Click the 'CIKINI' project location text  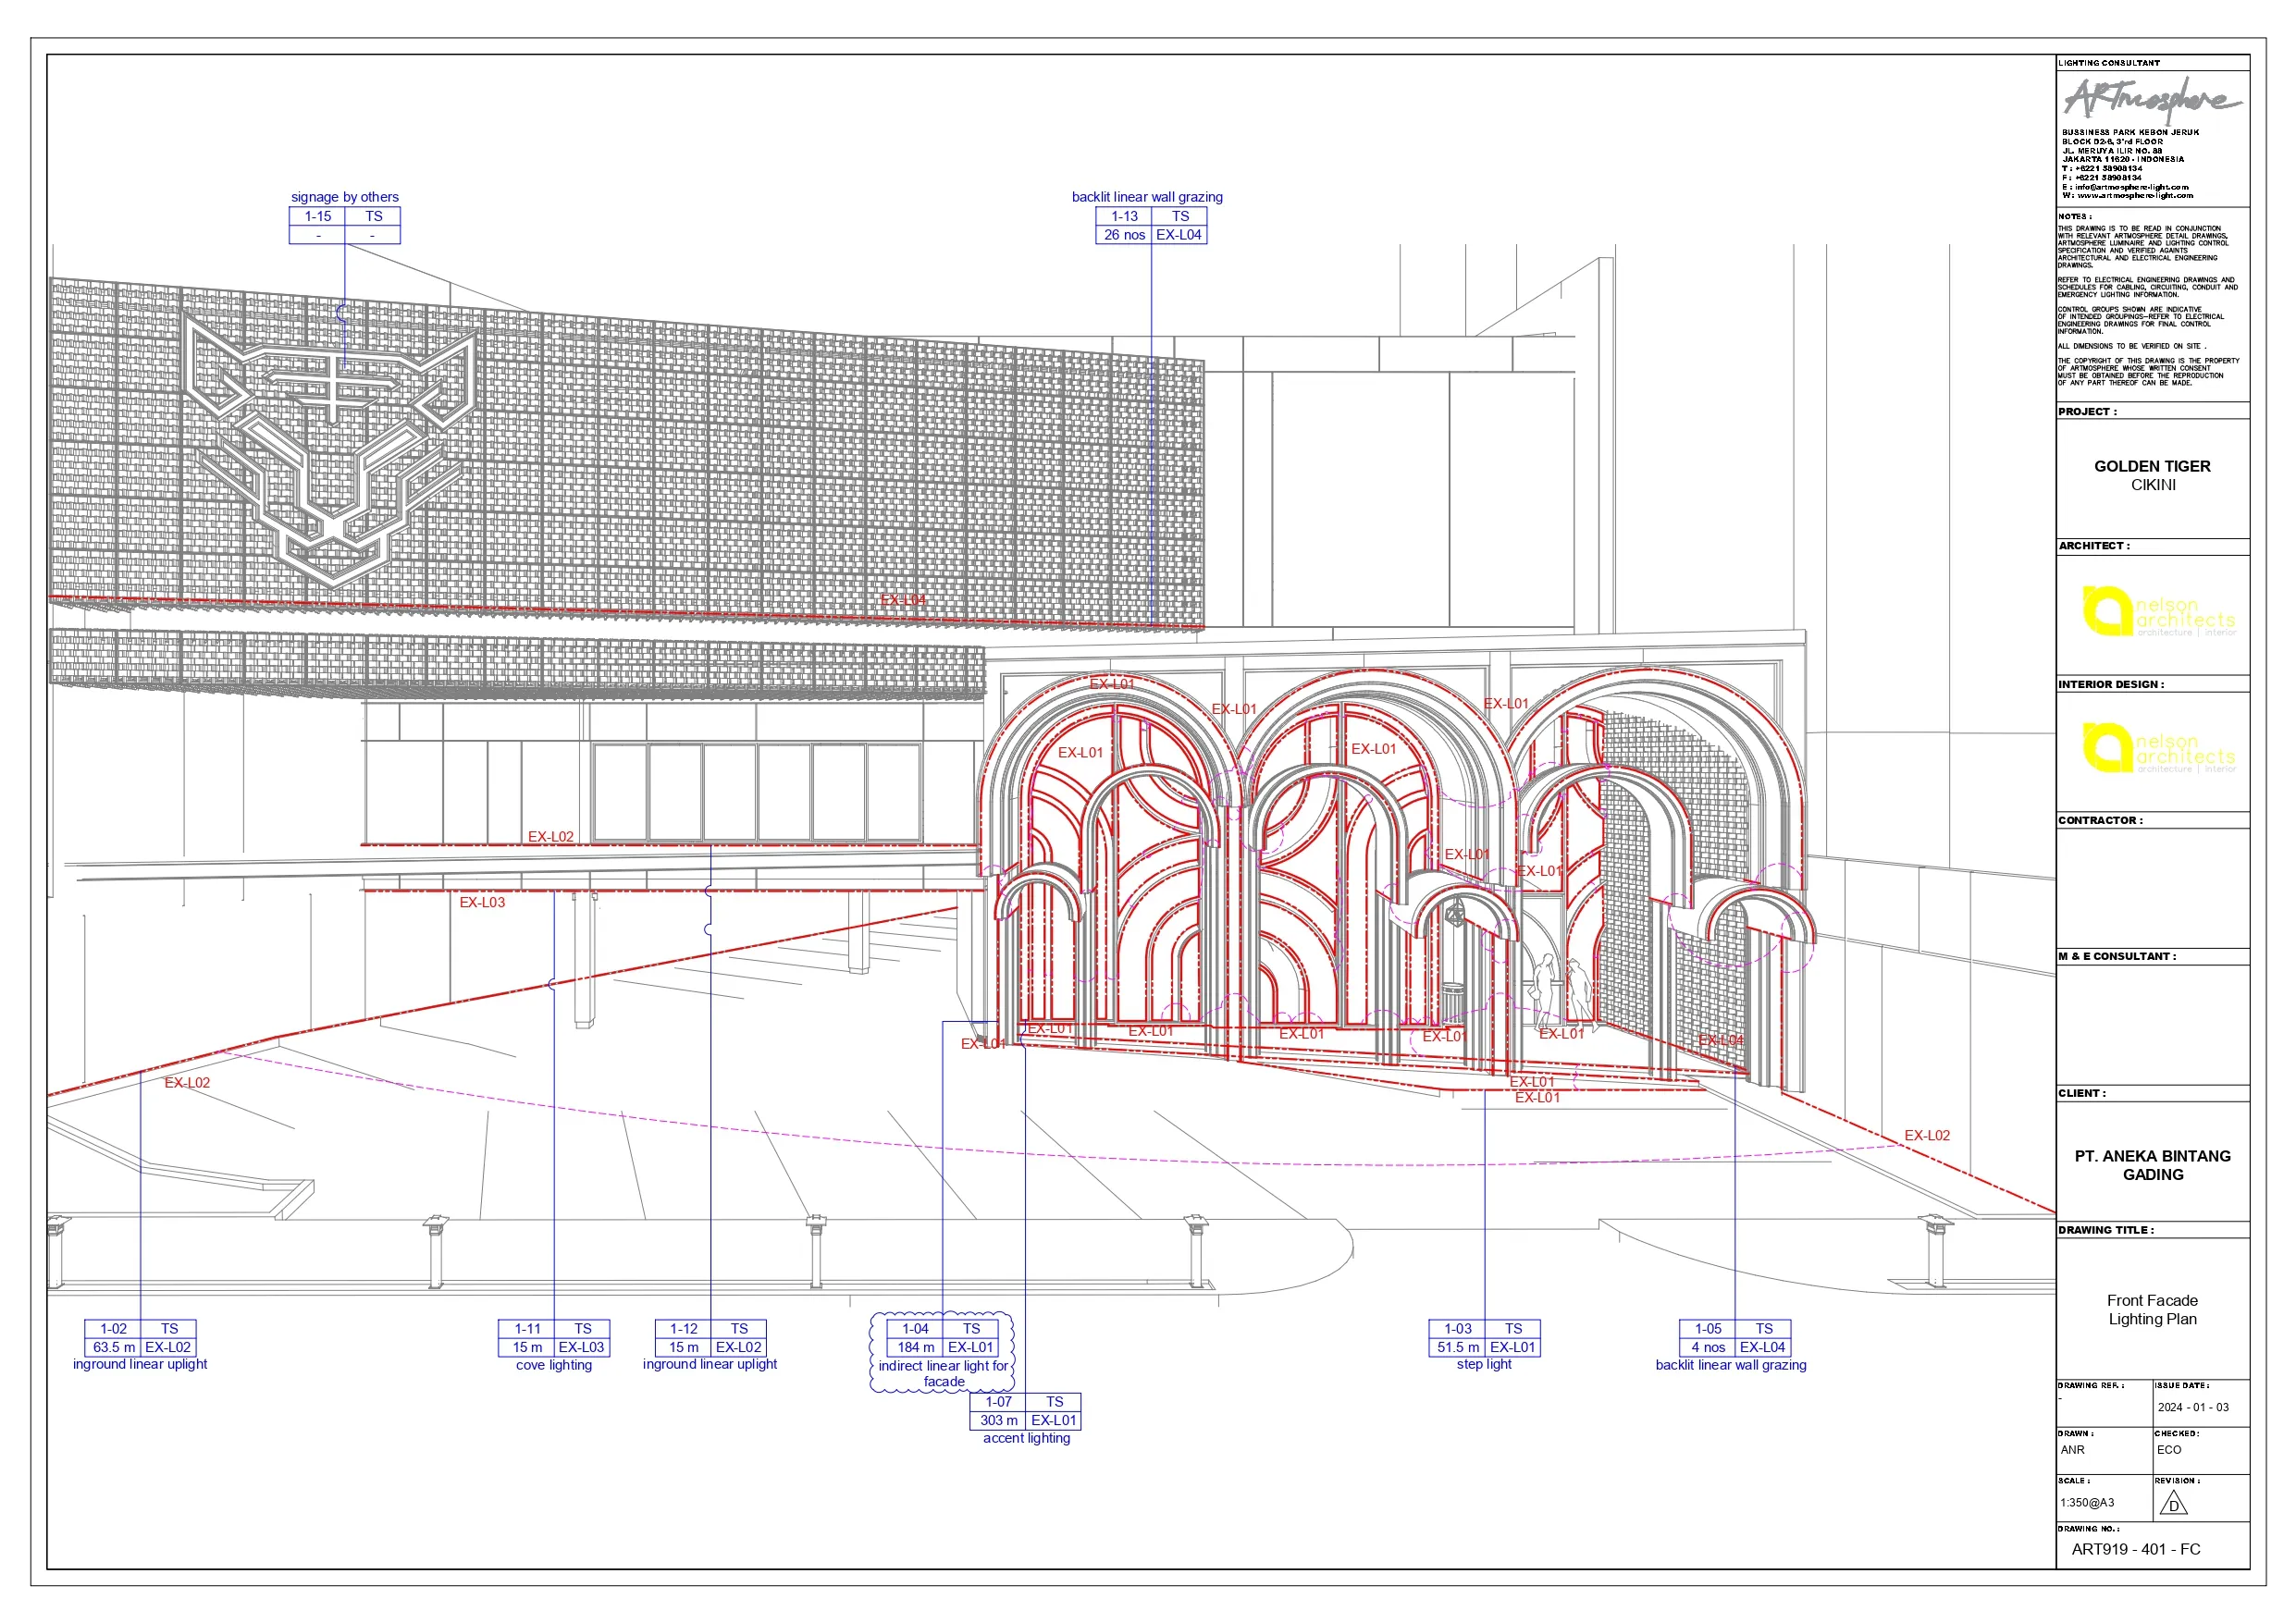point(2153,485)
